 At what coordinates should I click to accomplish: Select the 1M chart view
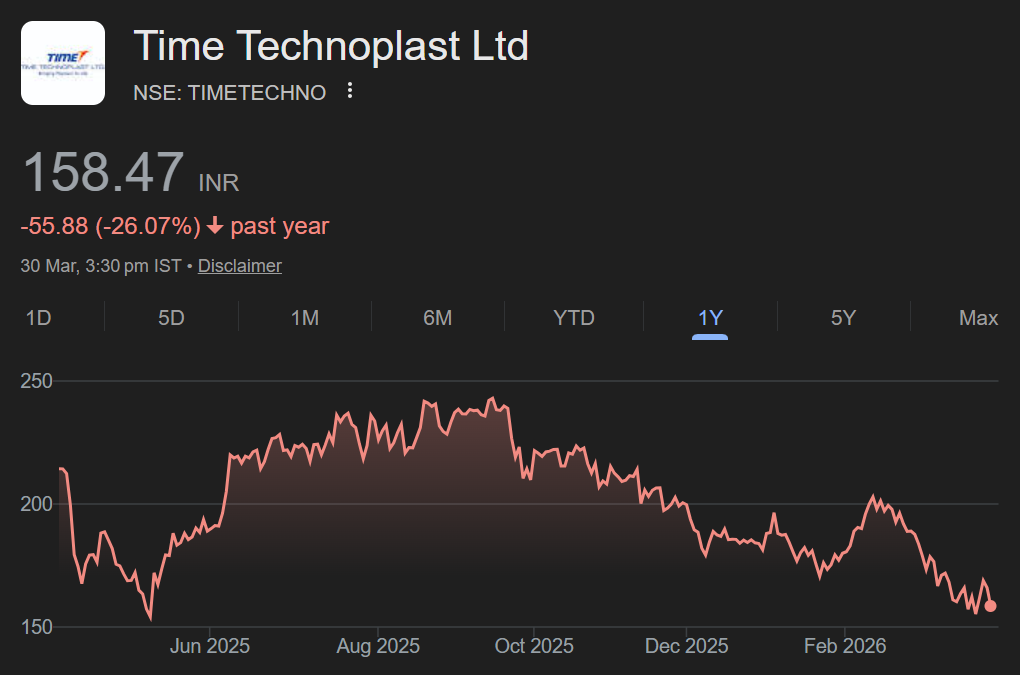pos(305,317)
